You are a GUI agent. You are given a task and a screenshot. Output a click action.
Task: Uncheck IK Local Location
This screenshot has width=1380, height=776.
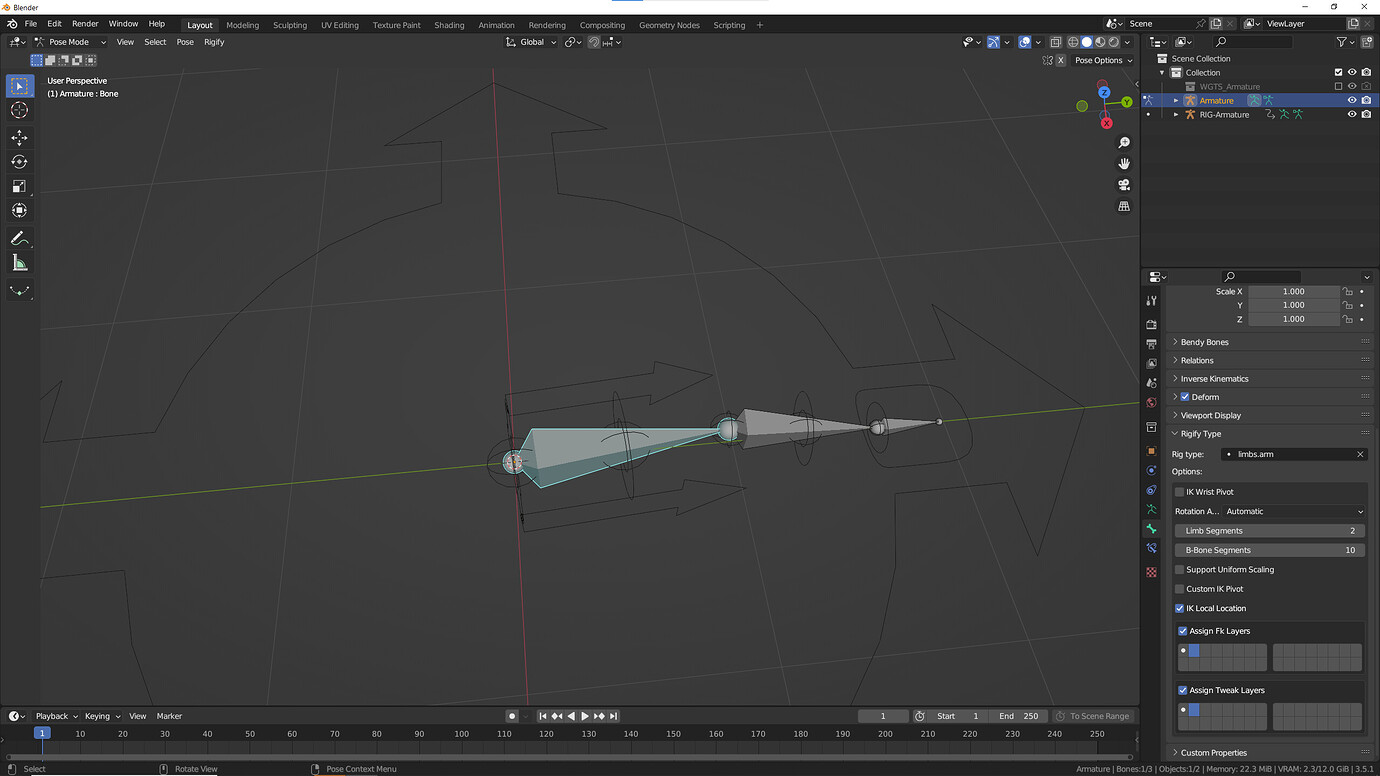pyautogui.click(x=1179, y=608)
